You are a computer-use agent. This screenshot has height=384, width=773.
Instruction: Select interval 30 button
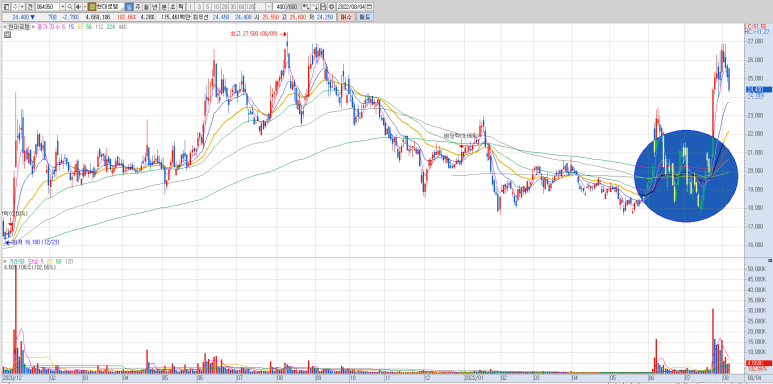coord(233,7)
